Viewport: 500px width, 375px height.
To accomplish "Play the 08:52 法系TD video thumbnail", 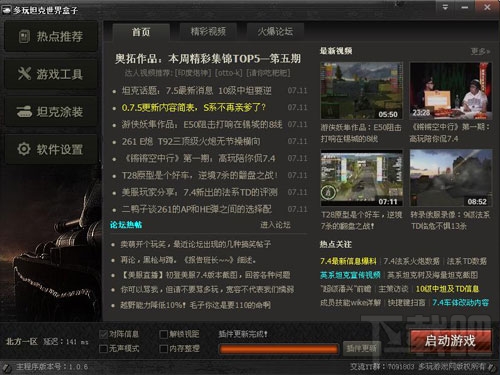I will [x=450, y=178].
